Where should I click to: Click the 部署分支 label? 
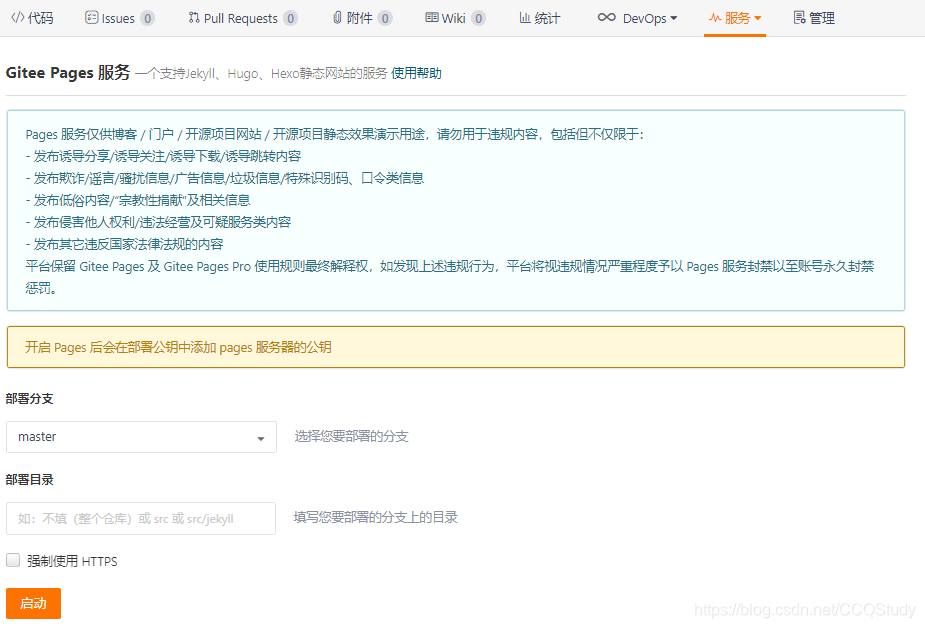29,399
